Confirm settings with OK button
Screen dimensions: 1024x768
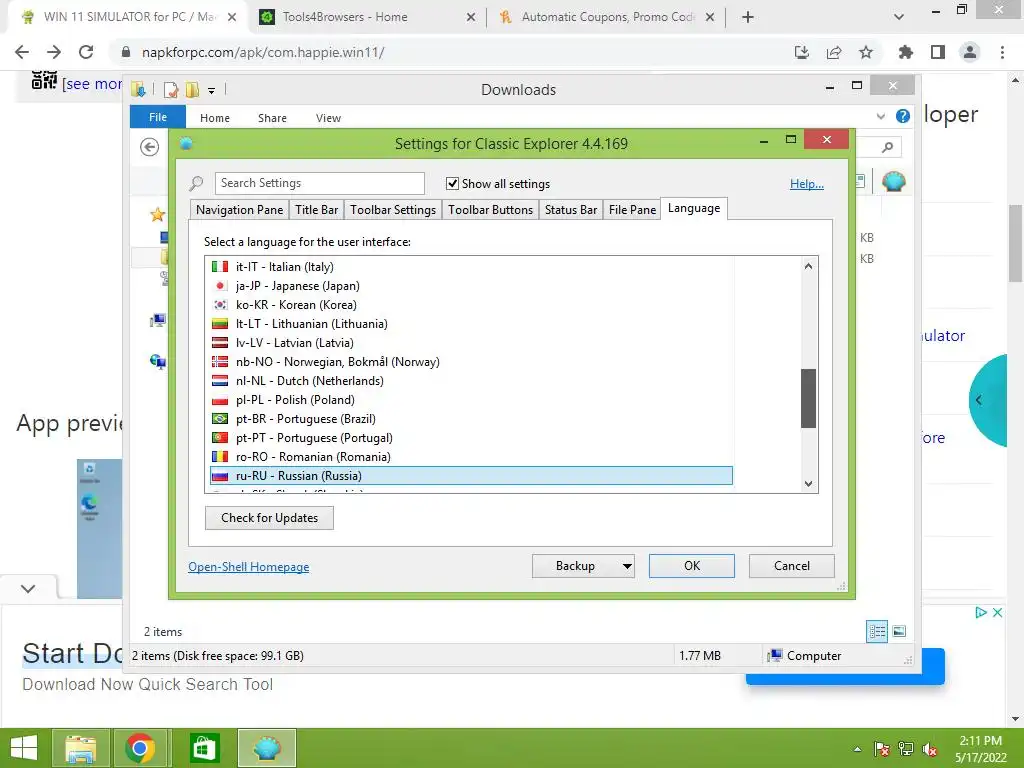point(692,566)
